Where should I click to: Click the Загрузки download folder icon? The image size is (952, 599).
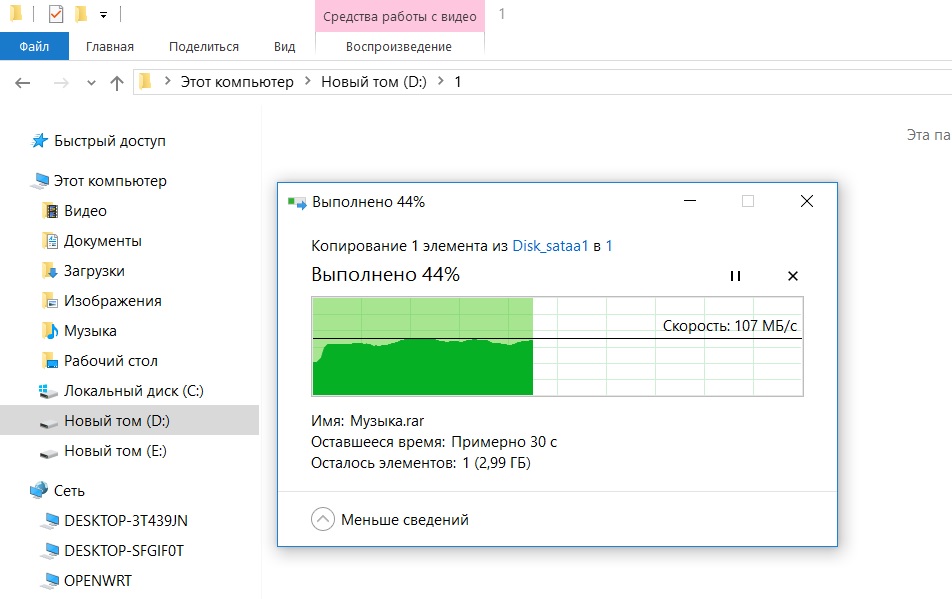pos(50,271)
